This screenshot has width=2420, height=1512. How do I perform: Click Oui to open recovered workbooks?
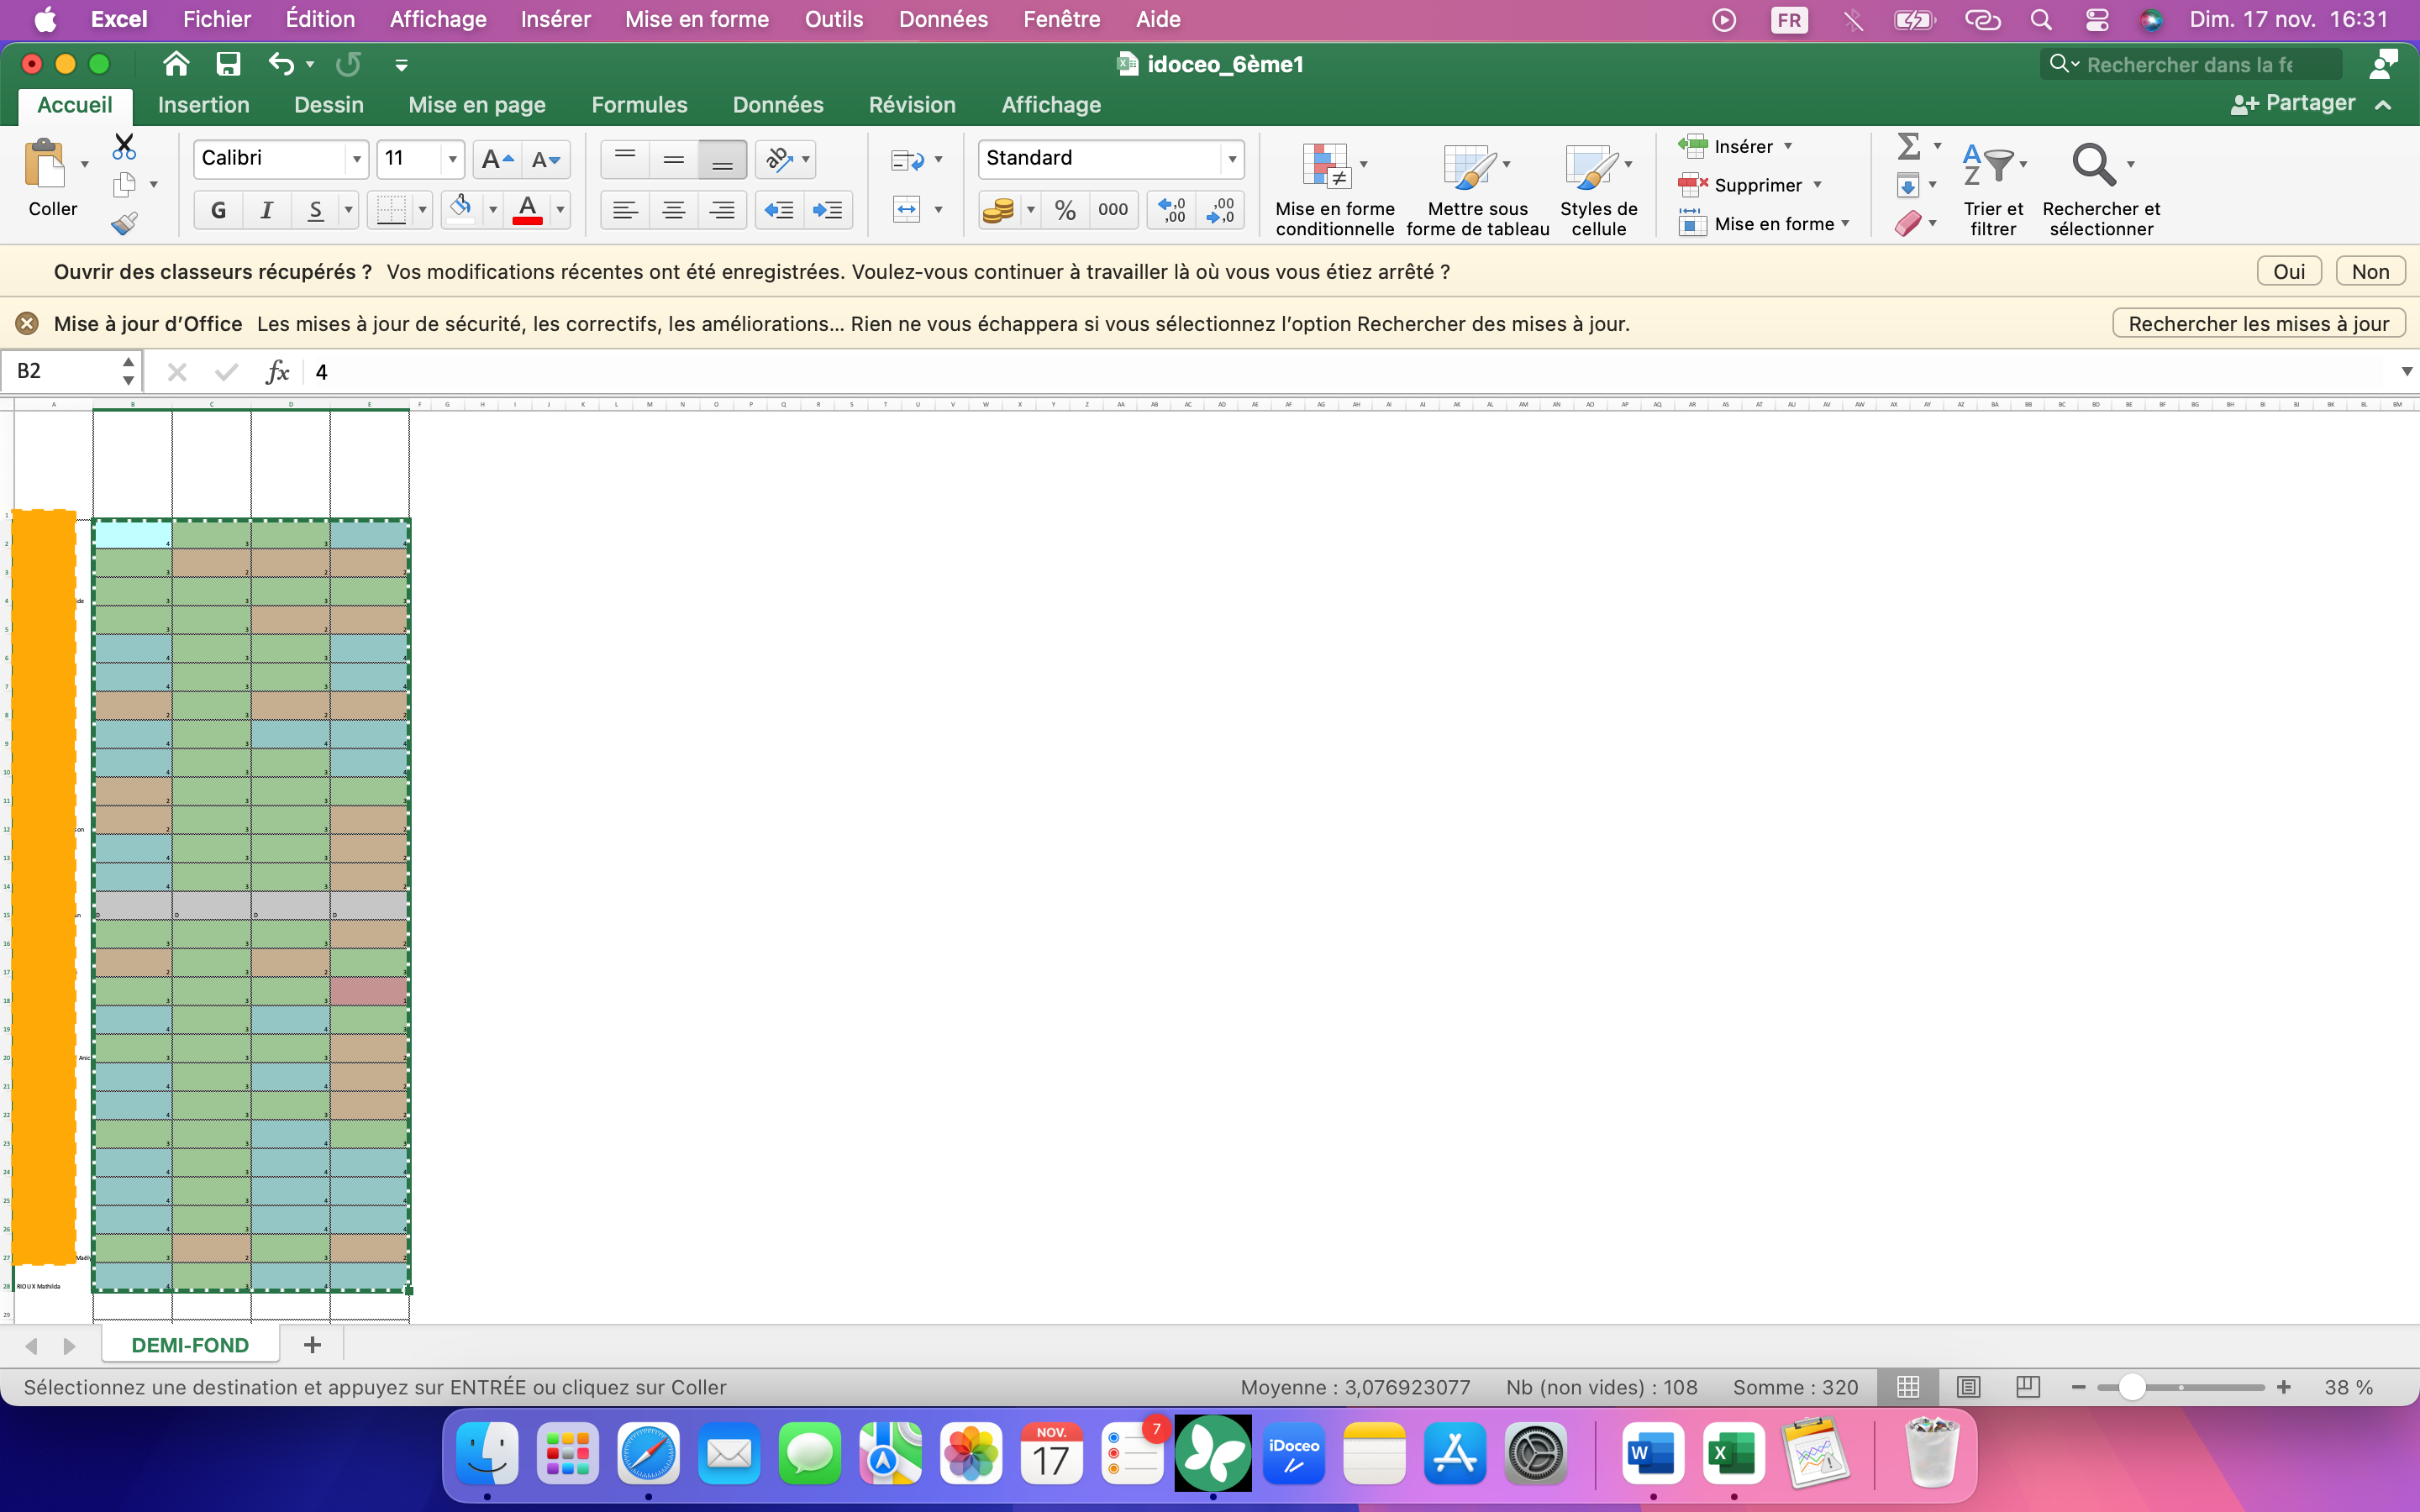pos(2289,272)
